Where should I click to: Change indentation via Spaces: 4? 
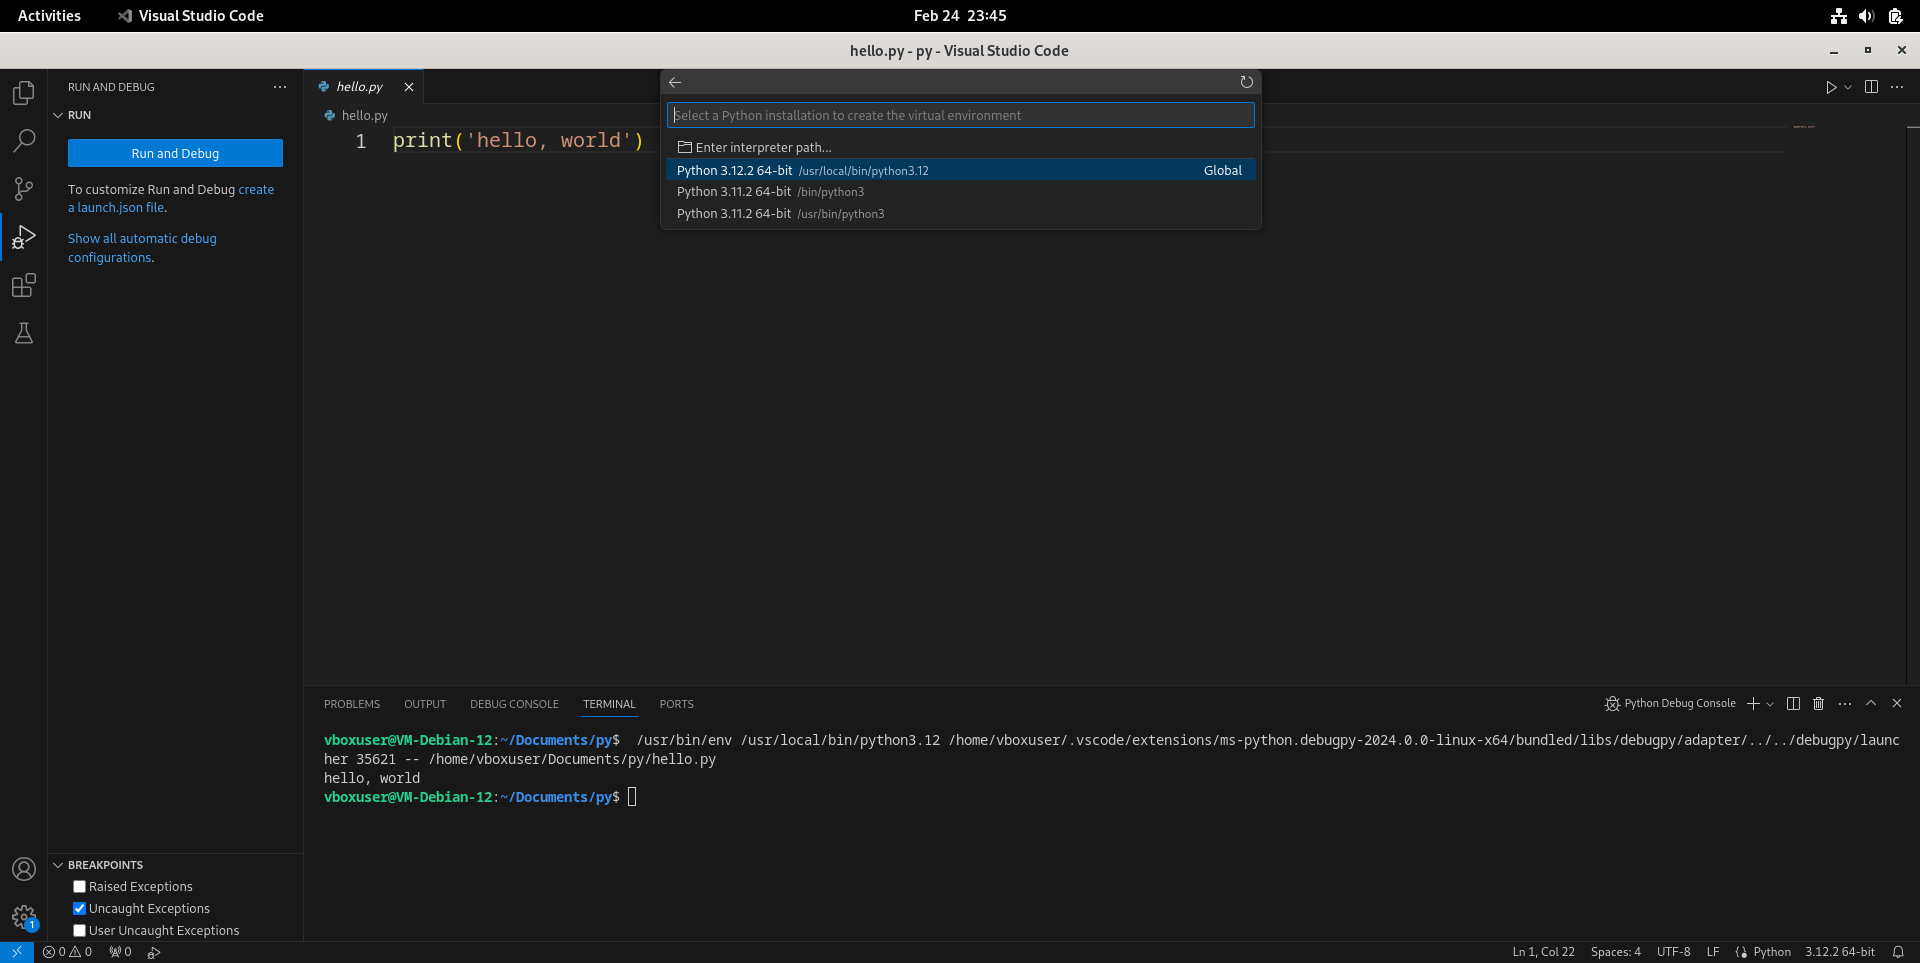click(1615, 952)
